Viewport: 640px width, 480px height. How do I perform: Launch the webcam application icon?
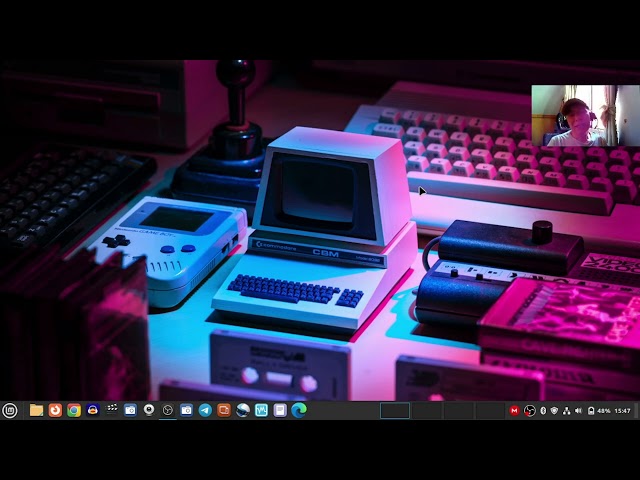coord(149,410)
